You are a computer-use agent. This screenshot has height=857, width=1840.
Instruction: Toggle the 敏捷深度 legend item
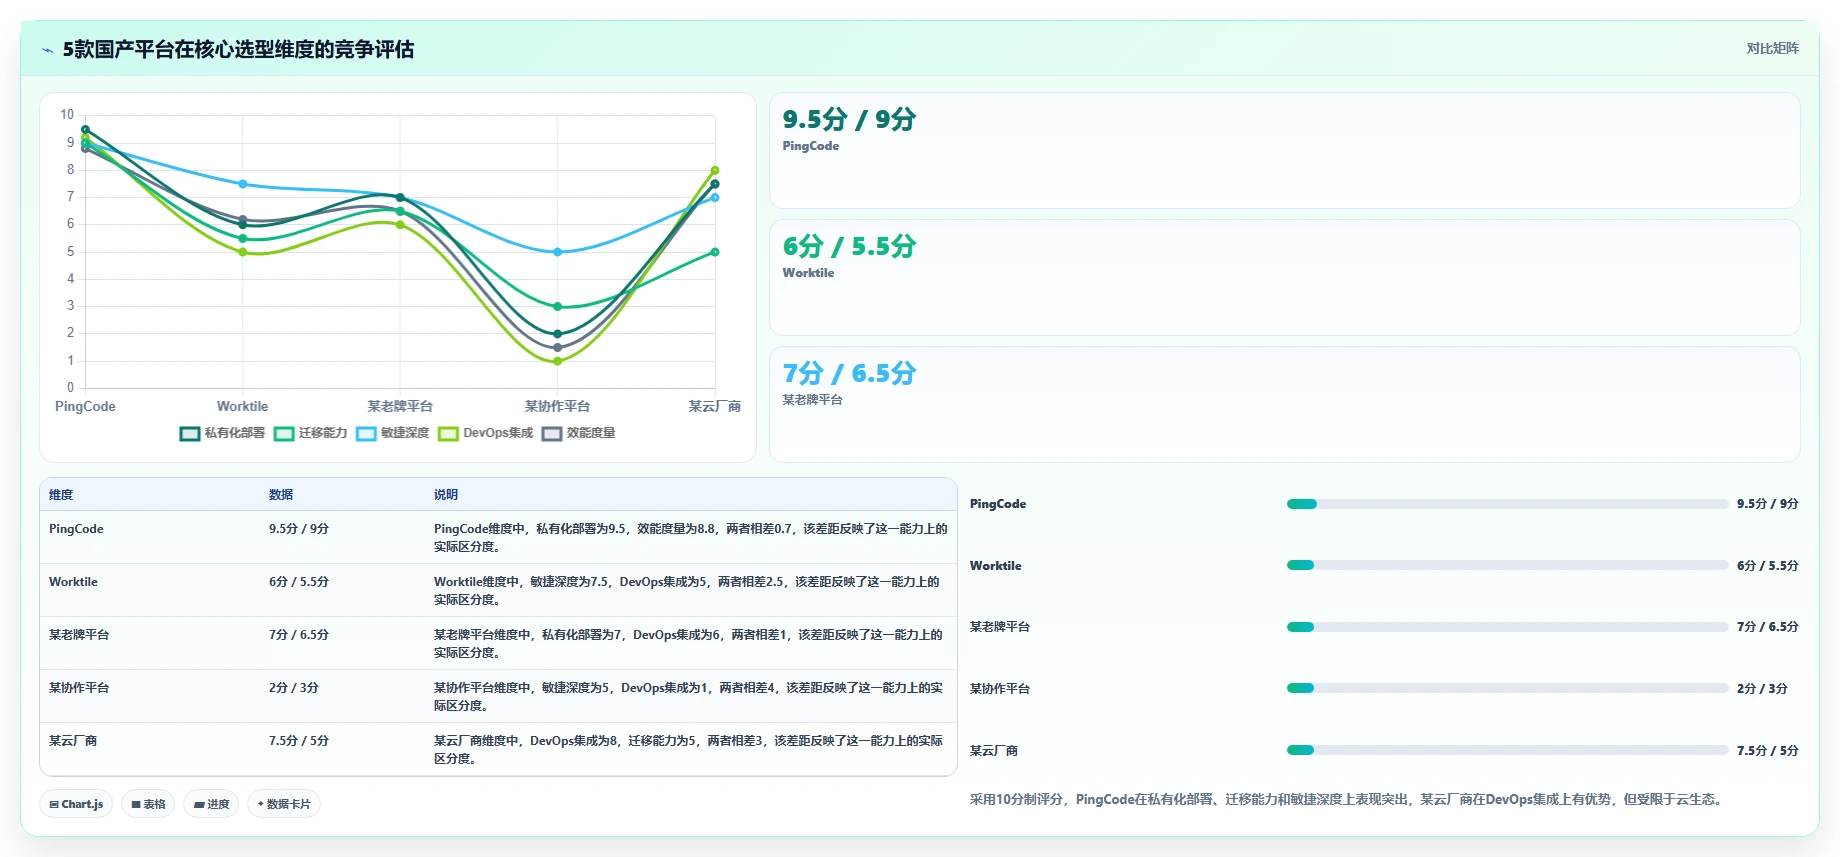[393, 433]
